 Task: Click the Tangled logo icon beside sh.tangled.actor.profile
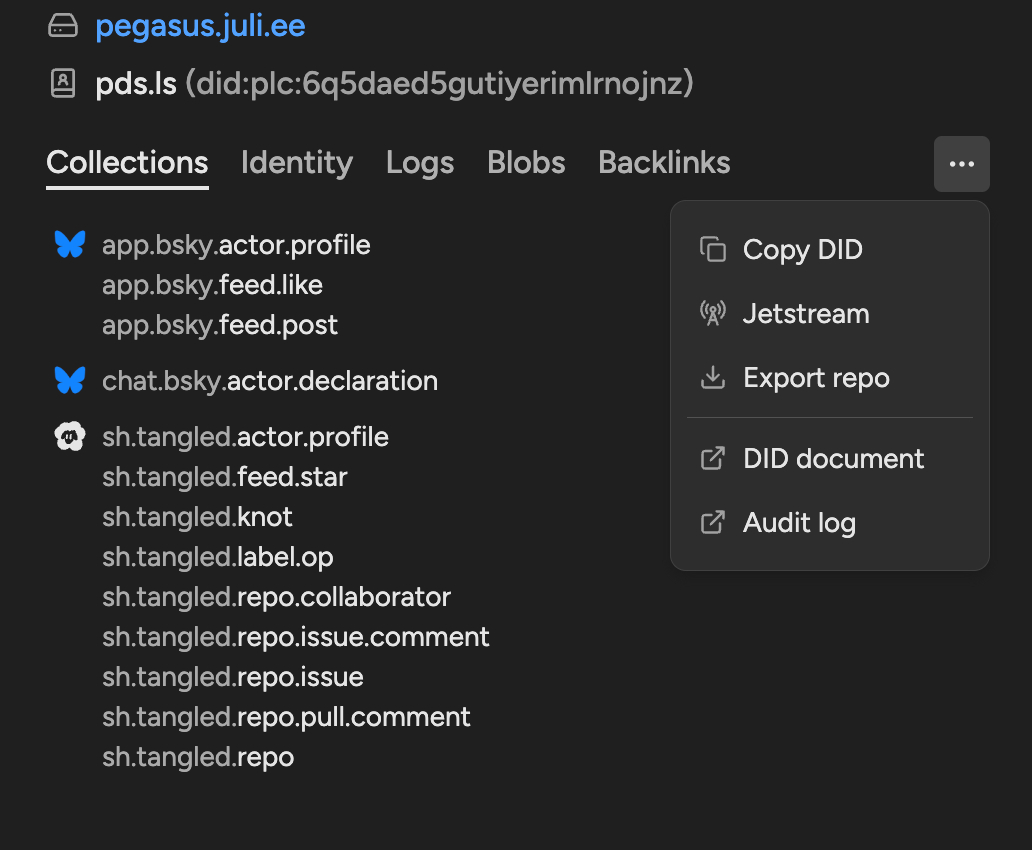(70, 437)
